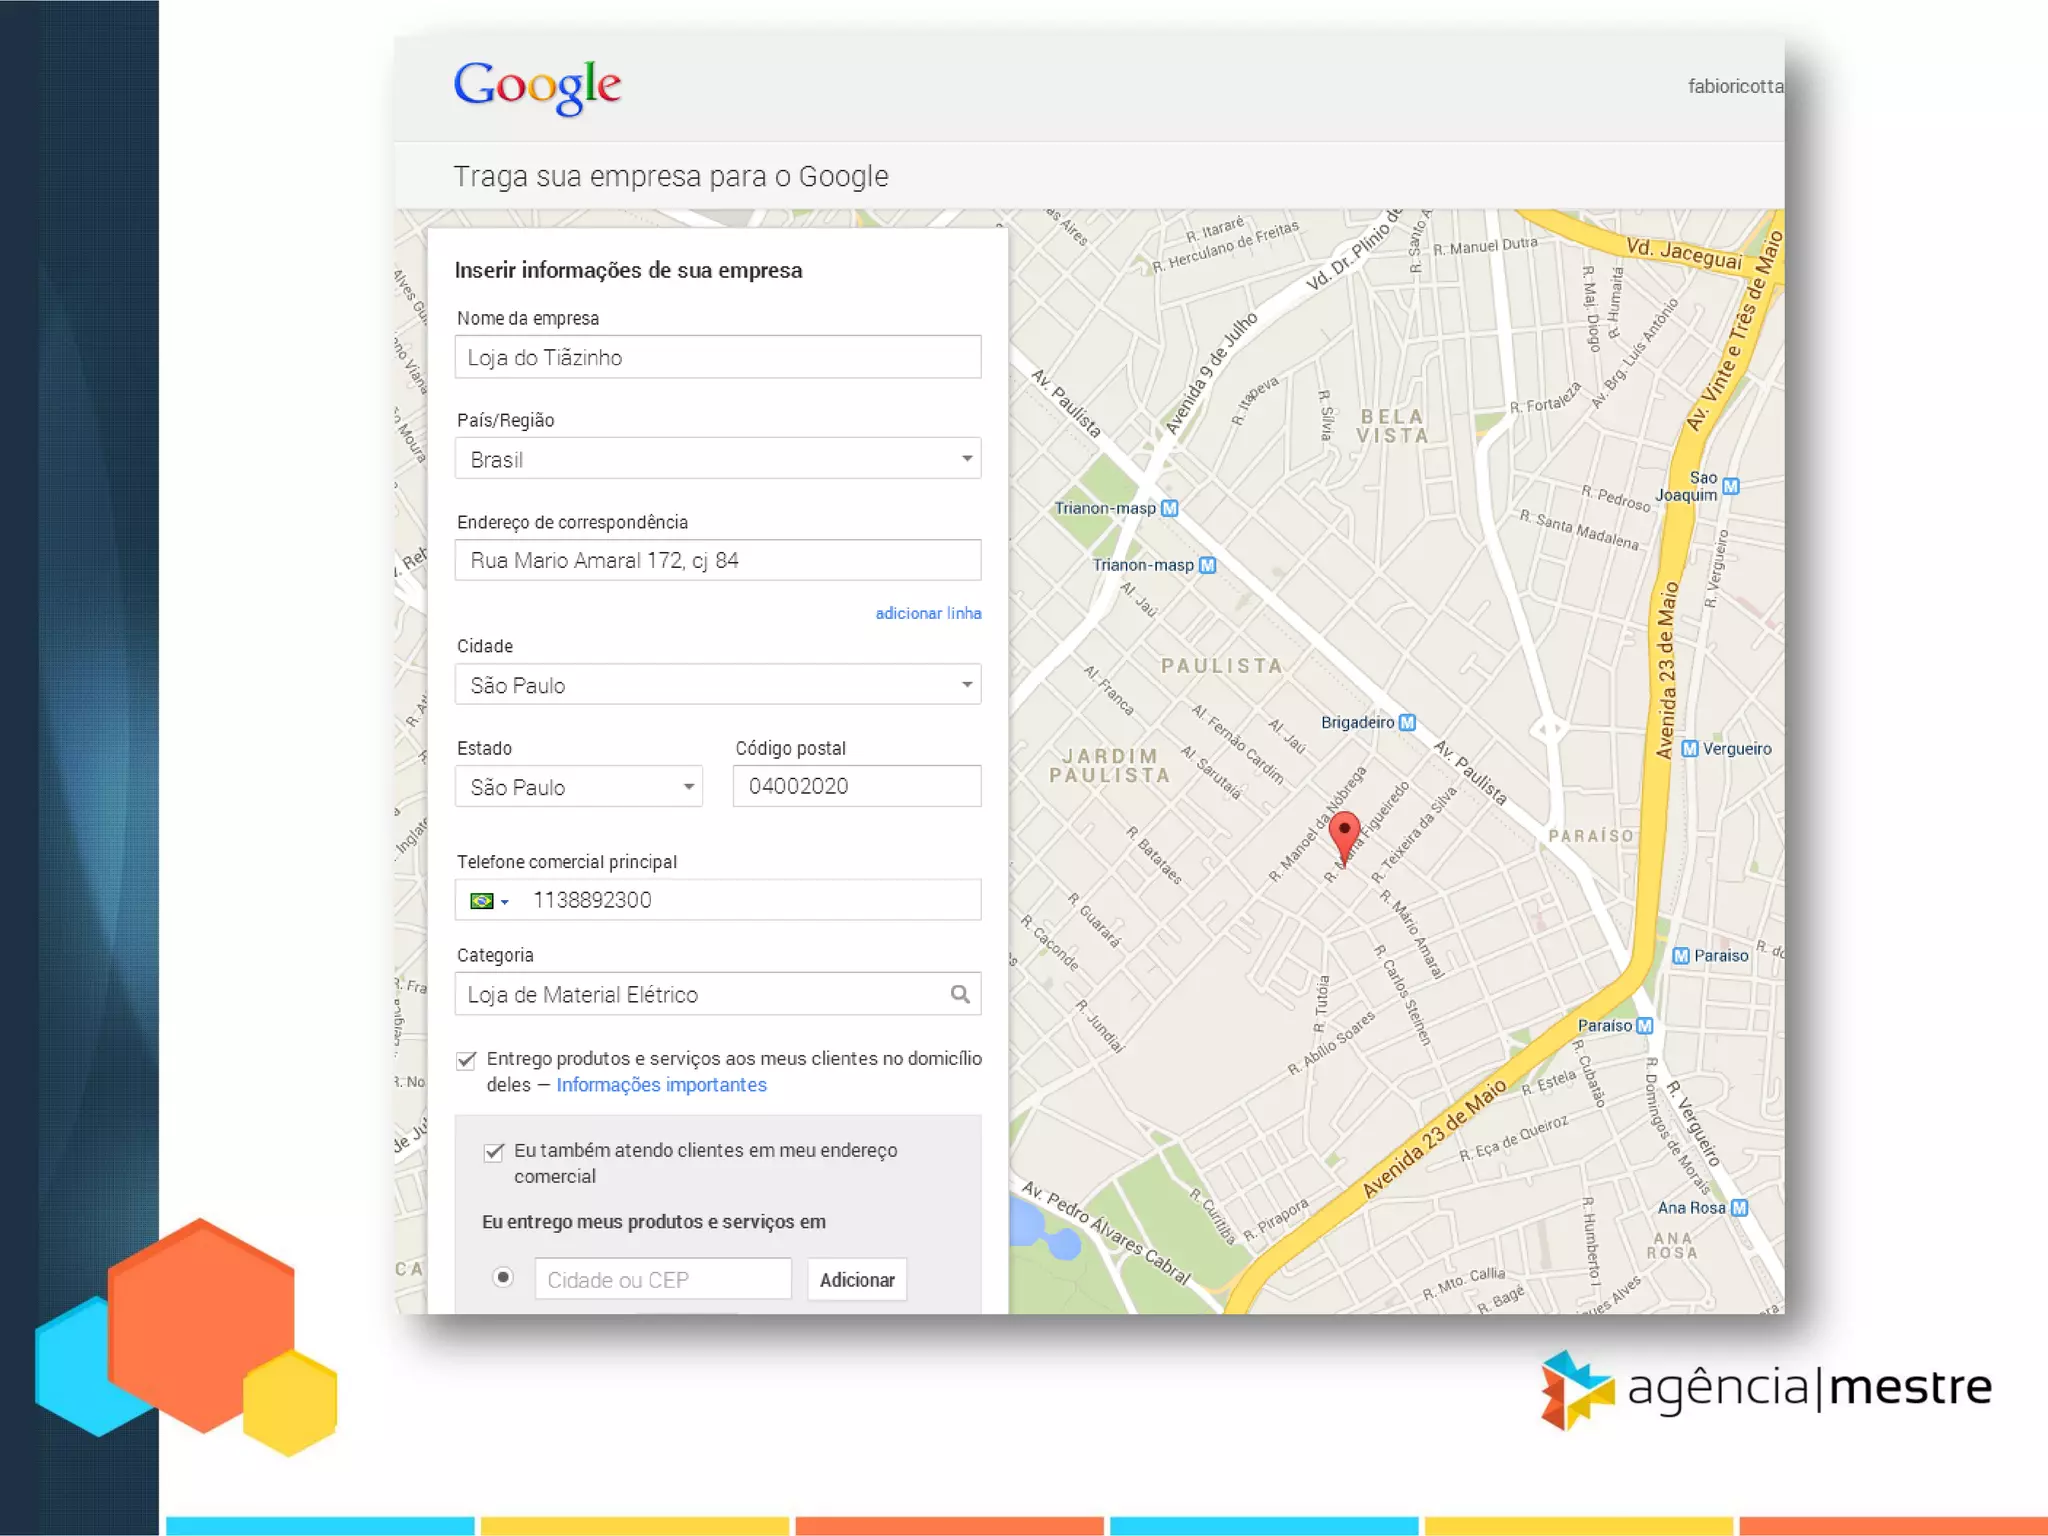This screenshot has width=2048, height=1536.
Task: Click the Google logo
Action: [x=537, y=86]
